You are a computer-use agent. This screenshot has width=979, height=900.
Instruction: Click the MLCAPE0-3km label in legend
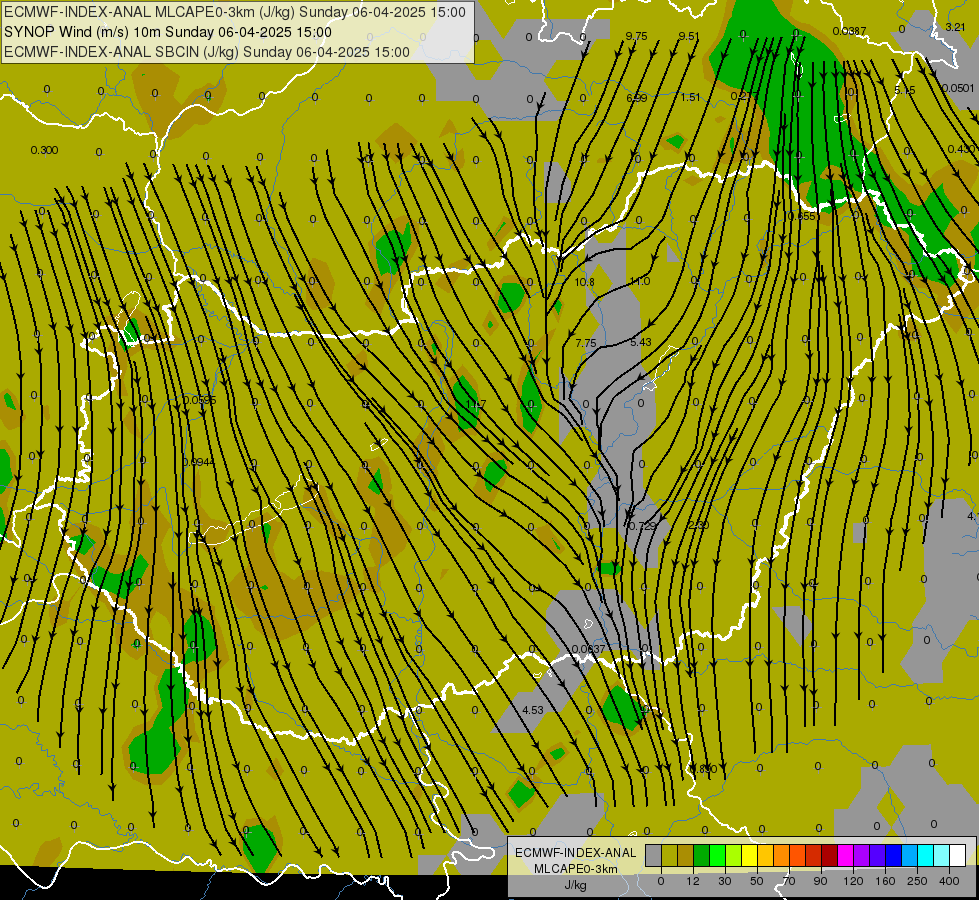point(576,869)
